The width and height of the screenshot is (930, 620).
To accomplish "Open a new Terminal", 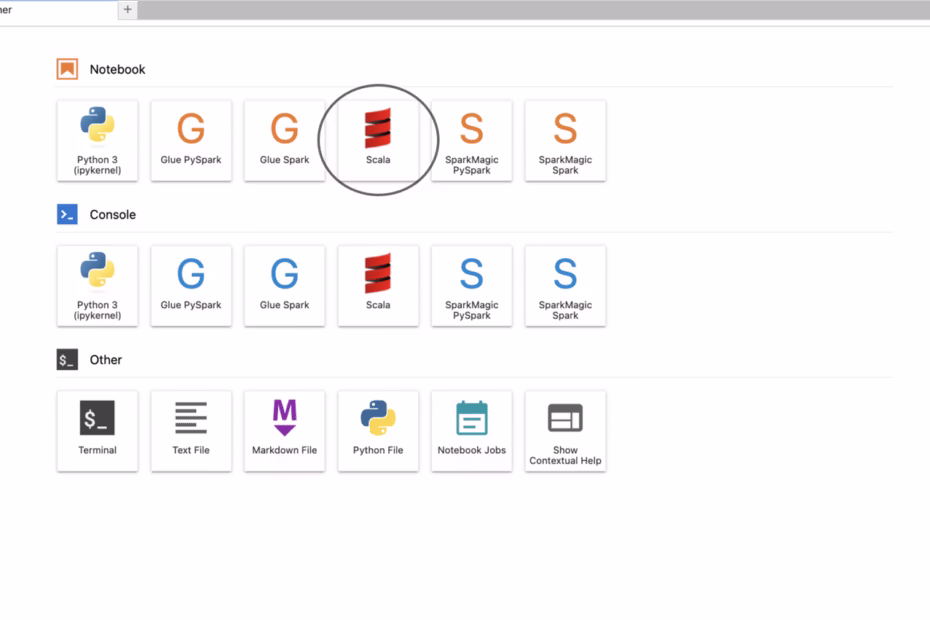I will pyautogui.click(x=97, y=430).
